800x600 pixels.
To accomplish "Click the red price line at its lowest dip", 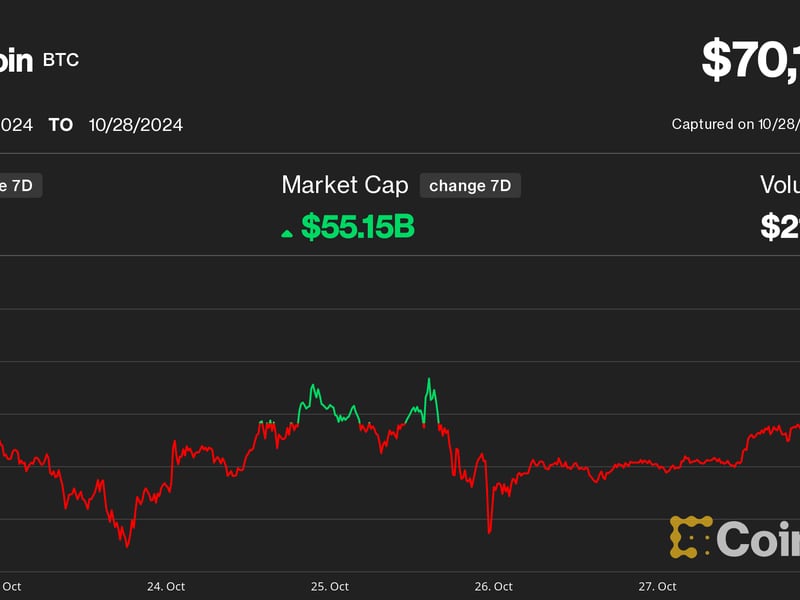I will 128,548.
